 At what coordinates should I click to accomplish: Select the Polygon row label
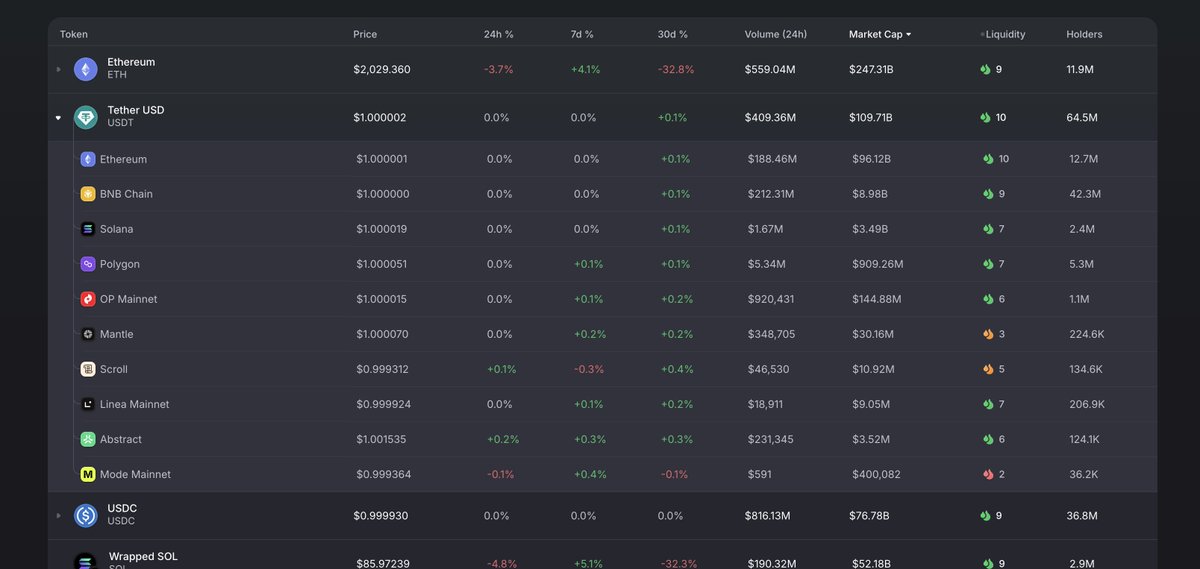[120, 264]
